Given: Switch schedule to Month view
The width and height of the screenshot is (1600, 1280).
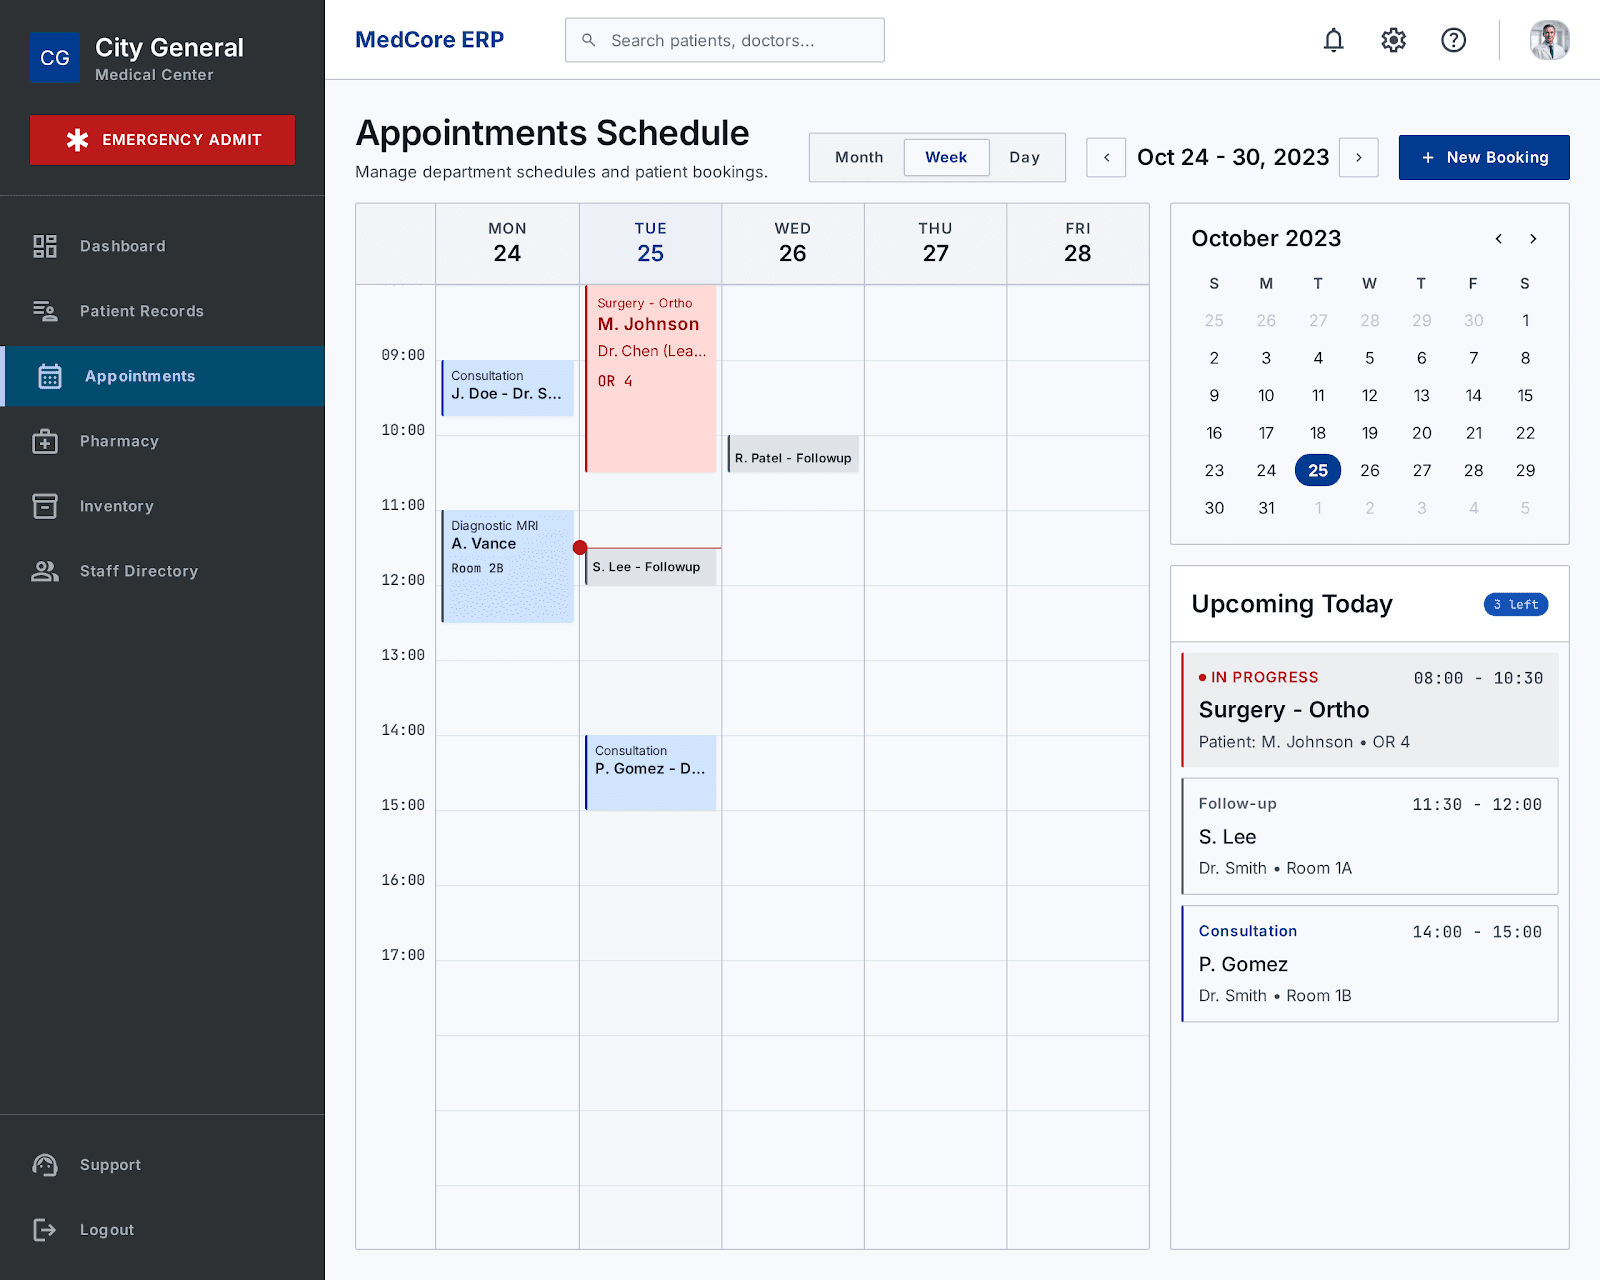Looking at the screenshot, I should pyautogui.click(x=859, y=158).
